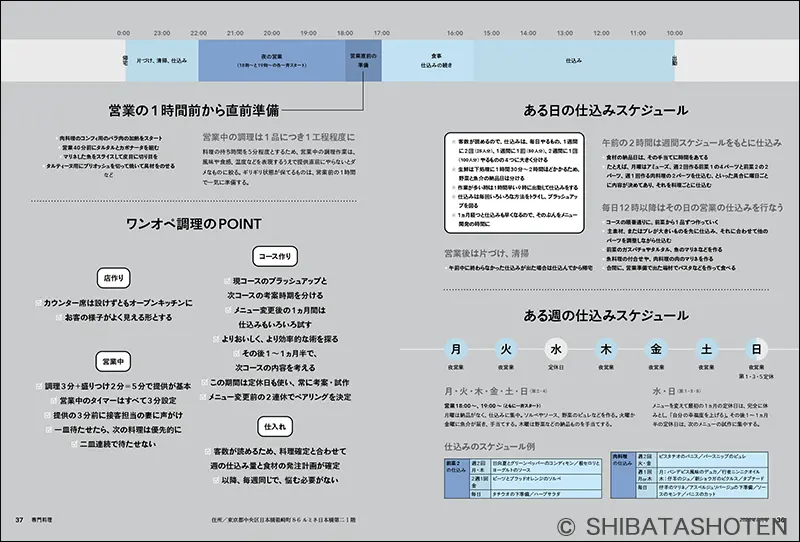Click the 仕込みのスケジュール例 label
Image resolution: width=800 pixels, height=542 pixels.
[489, 447]
